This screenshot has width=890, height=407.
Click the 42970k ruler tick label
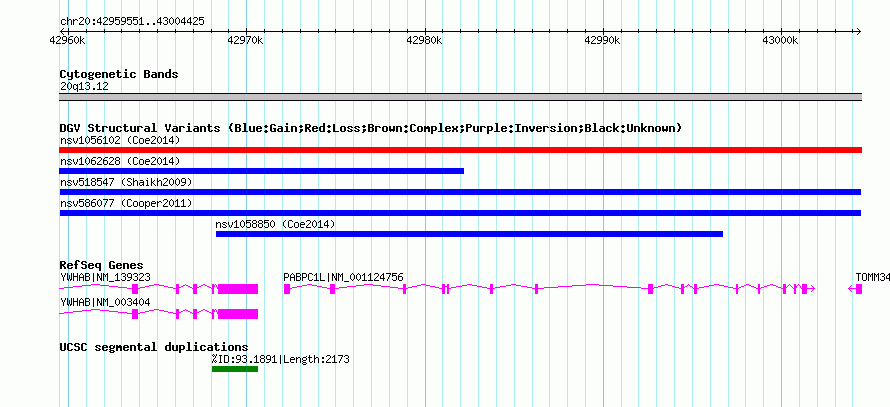point(245,41)
